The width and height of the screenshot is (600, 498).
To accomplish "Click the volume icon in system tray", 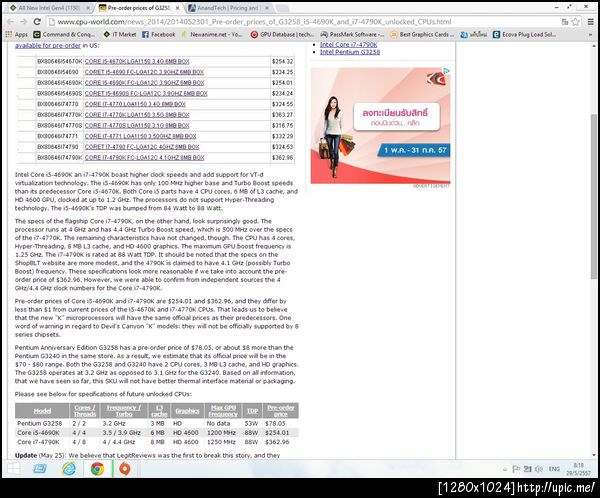I will pyautogui.click(x=539, y=469).
